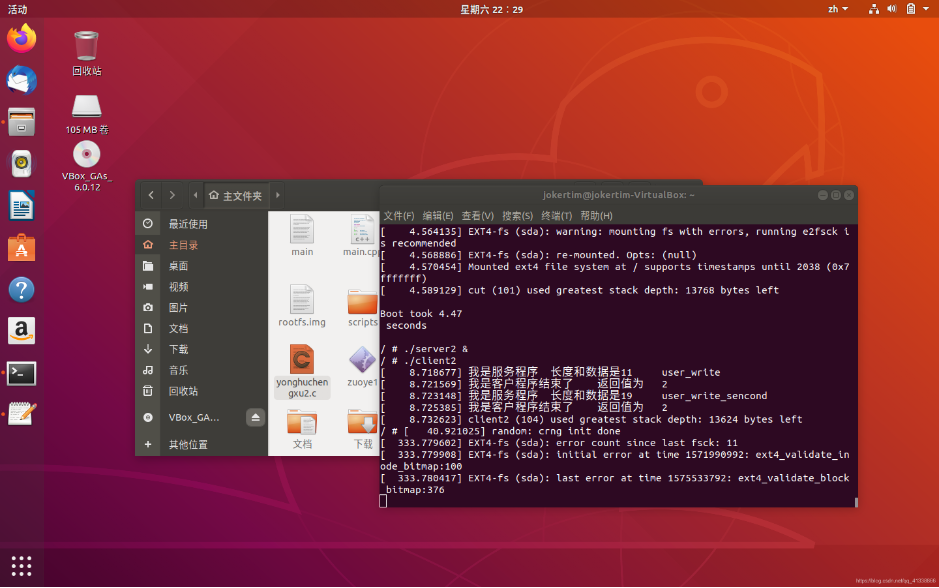Select zuoye1 file icon
Image resolution: width=939 pixels, height=588 pixels.
pyautogui.click(x=362, y=366)
